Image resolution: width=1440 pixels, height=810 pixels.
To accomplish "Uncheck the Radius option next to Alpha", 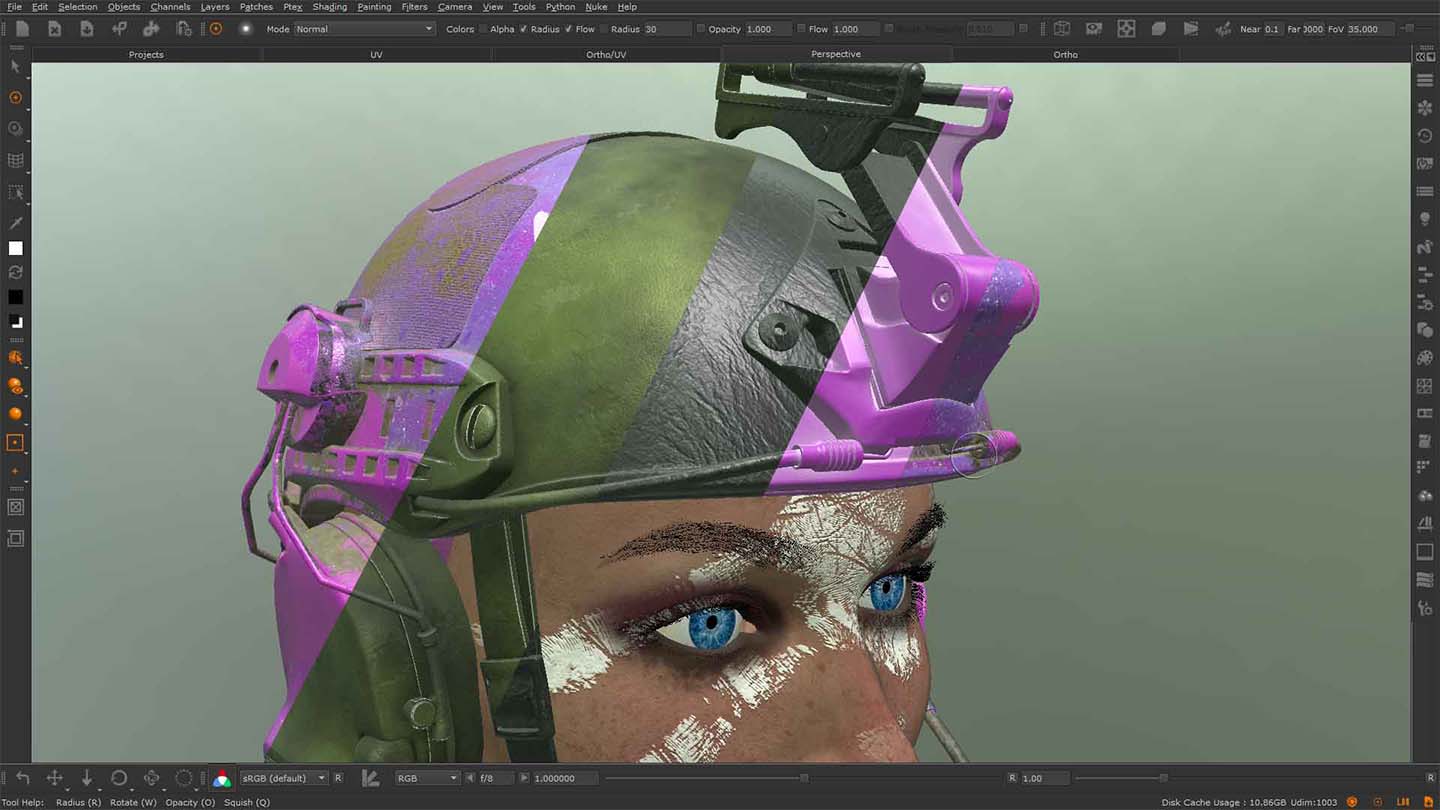I will 524,29.
